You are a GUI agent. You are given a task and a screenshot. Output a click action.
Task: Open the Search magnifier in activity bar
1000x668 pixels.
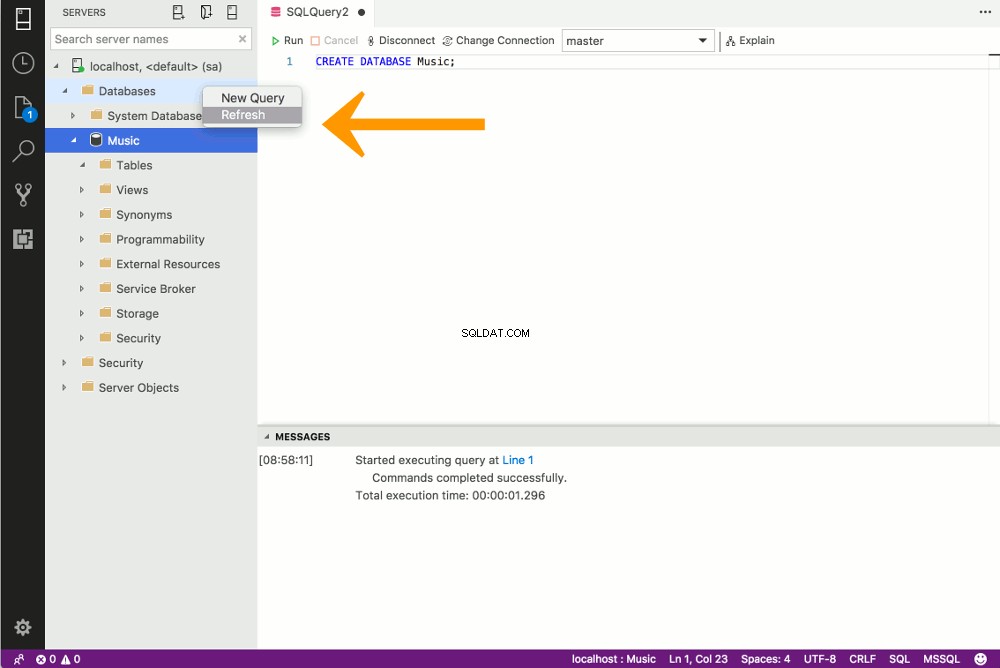(x=23, y=151)
